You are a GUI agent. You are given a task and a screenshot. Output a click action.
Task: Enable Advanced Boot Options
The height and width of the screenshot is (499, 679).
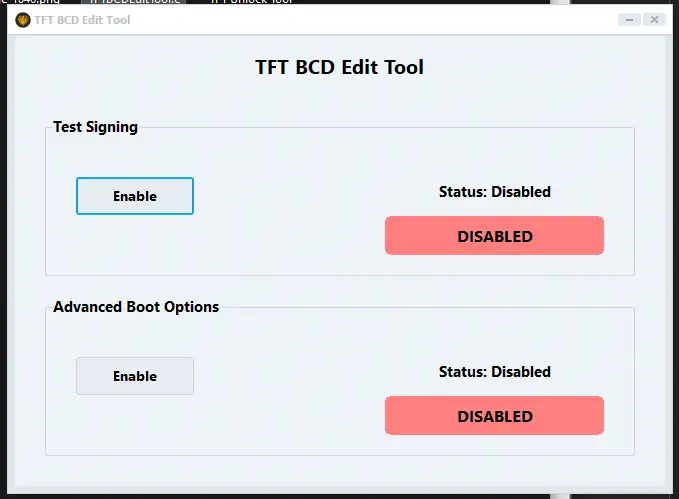(135, 376)
